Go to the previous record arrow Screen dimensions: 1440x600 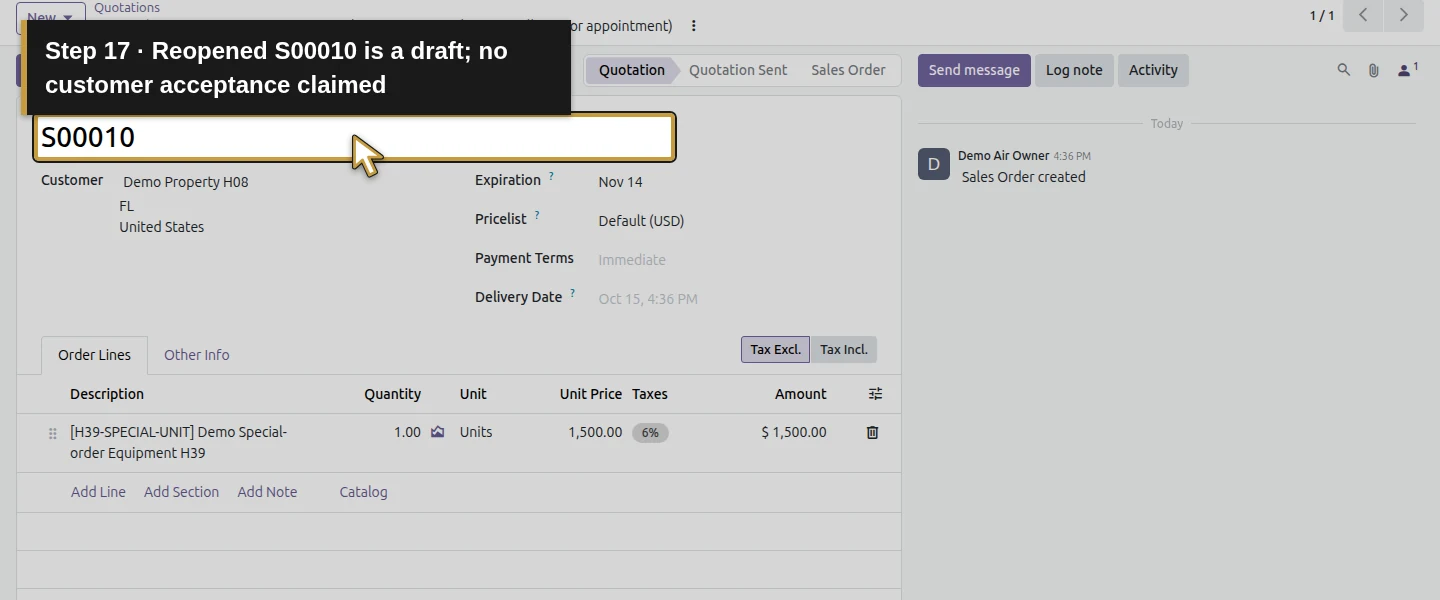click(x=1363, y=15)
